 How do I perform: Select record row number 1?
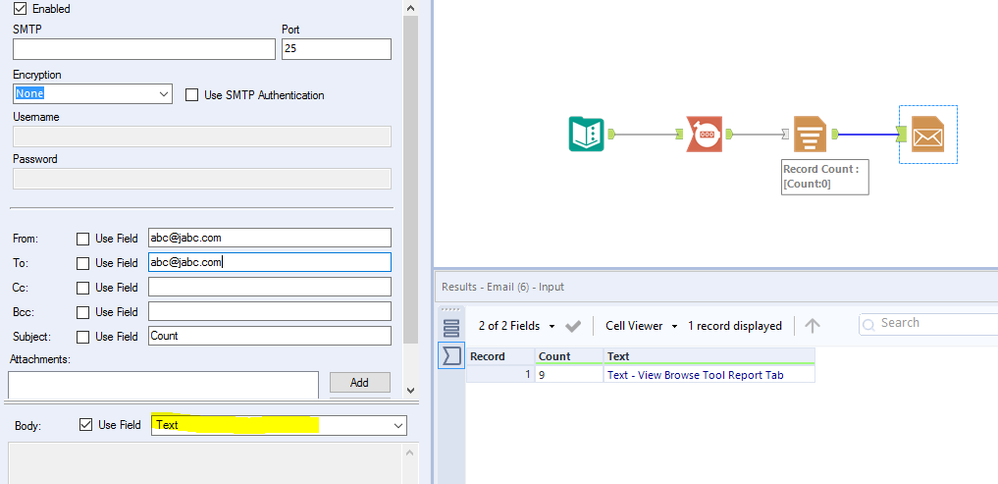click(501, 375)
